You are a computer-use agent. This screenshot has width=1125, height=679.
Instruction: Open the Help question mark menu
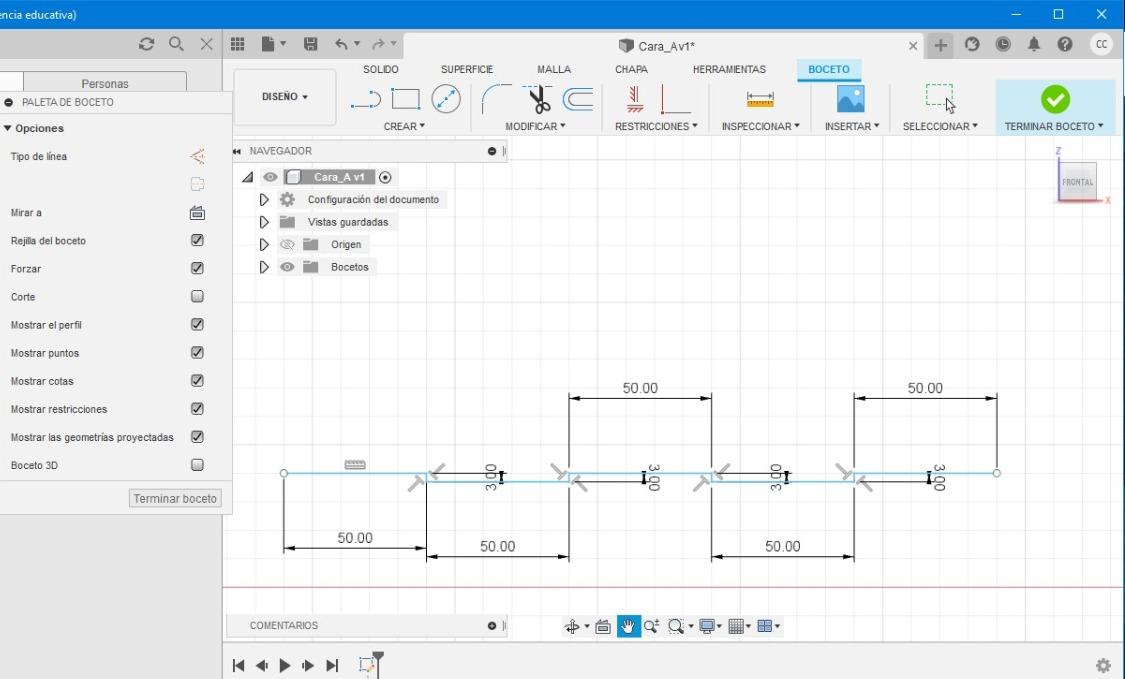point(1065,45)
